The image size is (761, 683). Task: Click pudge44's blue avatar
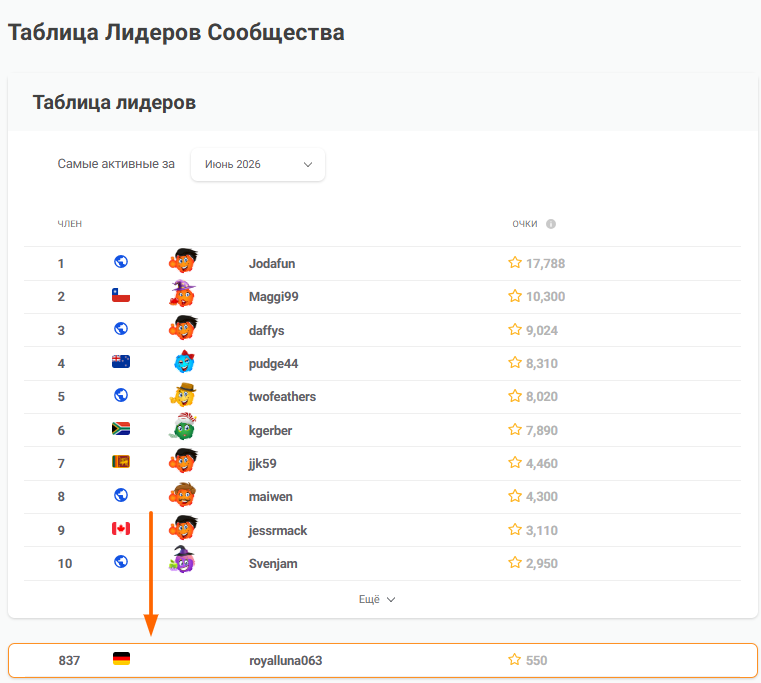tap(184, 362)
